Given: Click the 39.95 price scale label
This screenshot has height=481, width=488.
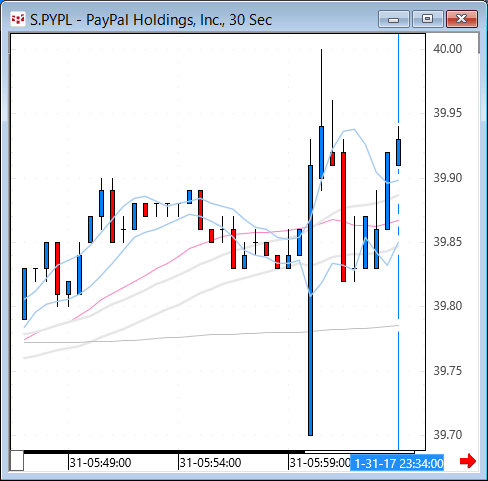Looking at the screenshot, I should click(x=448, y=113).
